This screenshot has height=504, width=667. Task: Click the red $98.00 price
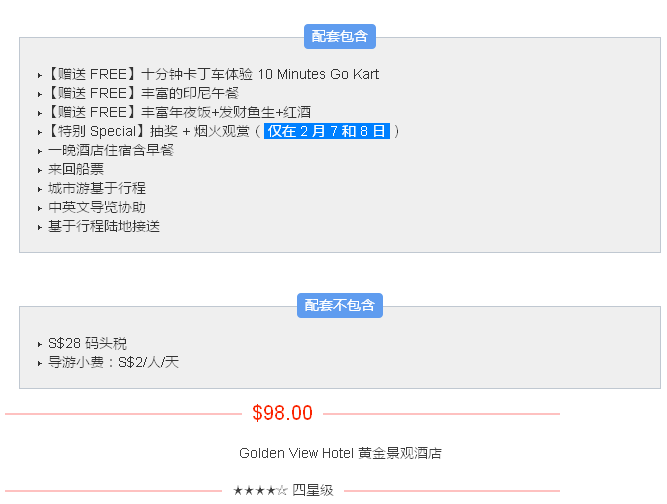tap(282, 413)
